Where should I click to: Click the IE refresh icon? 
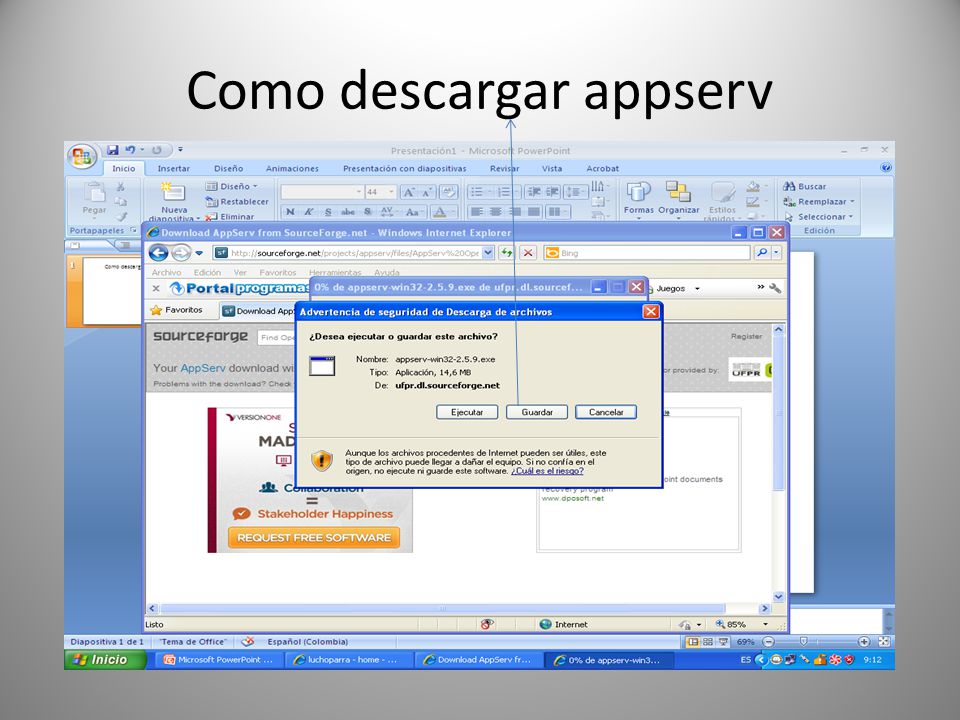tap(507, 253)
